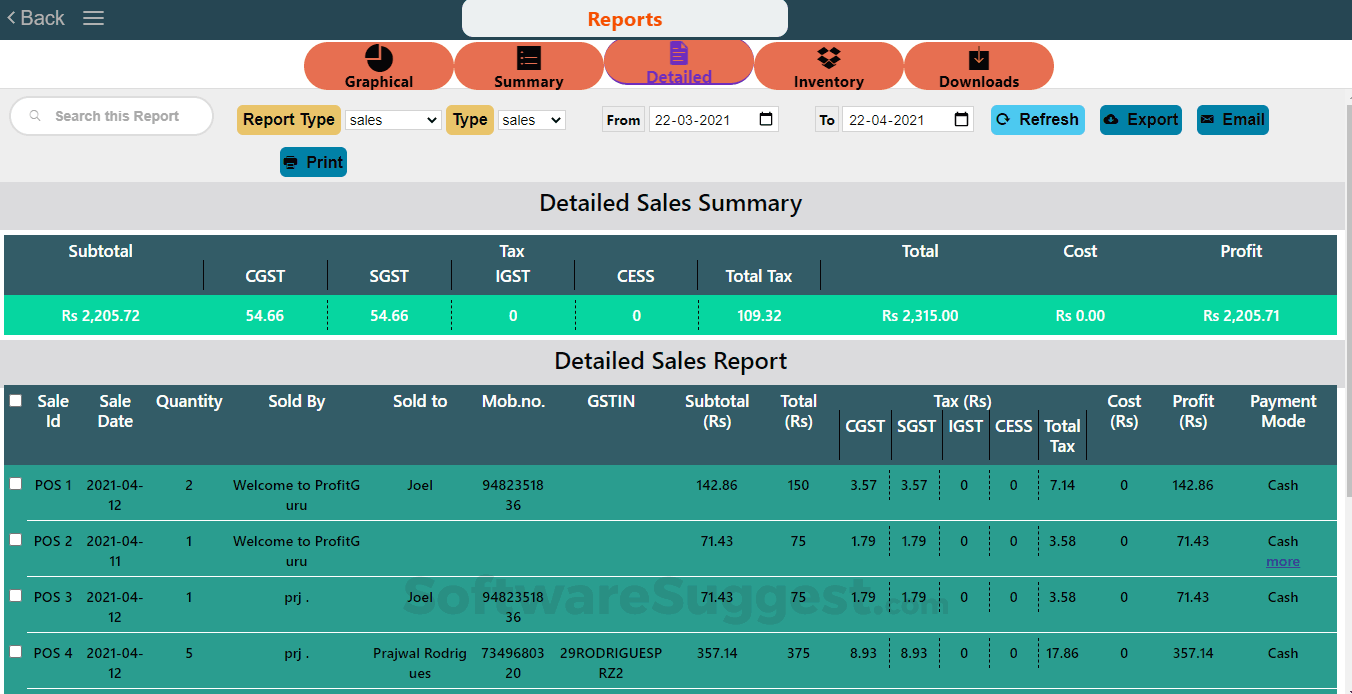Select the Detailed document icon
Screen dimensions: 1352x694
coord(679,54)
